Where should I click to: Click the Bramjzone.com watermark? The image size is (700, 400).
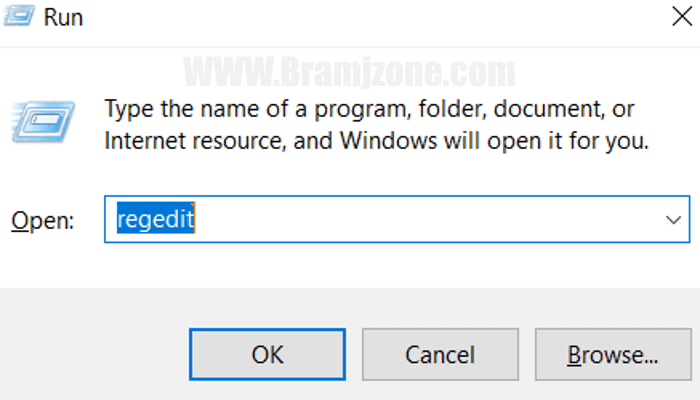pos(350,71)
